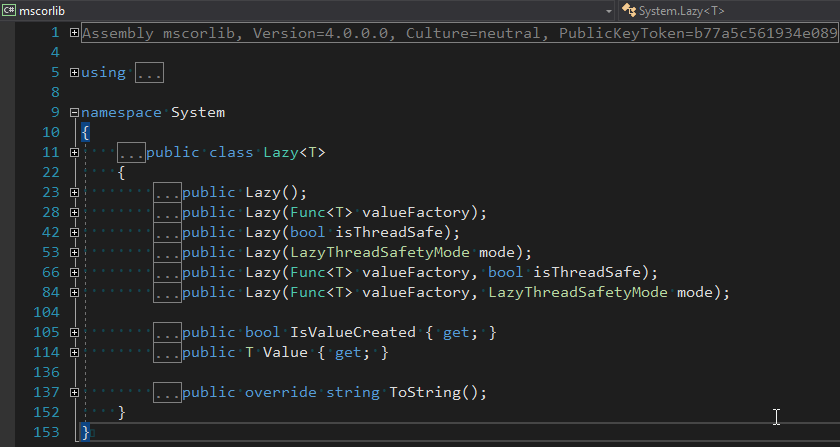Expand the Value property comment on line 114

74,353
